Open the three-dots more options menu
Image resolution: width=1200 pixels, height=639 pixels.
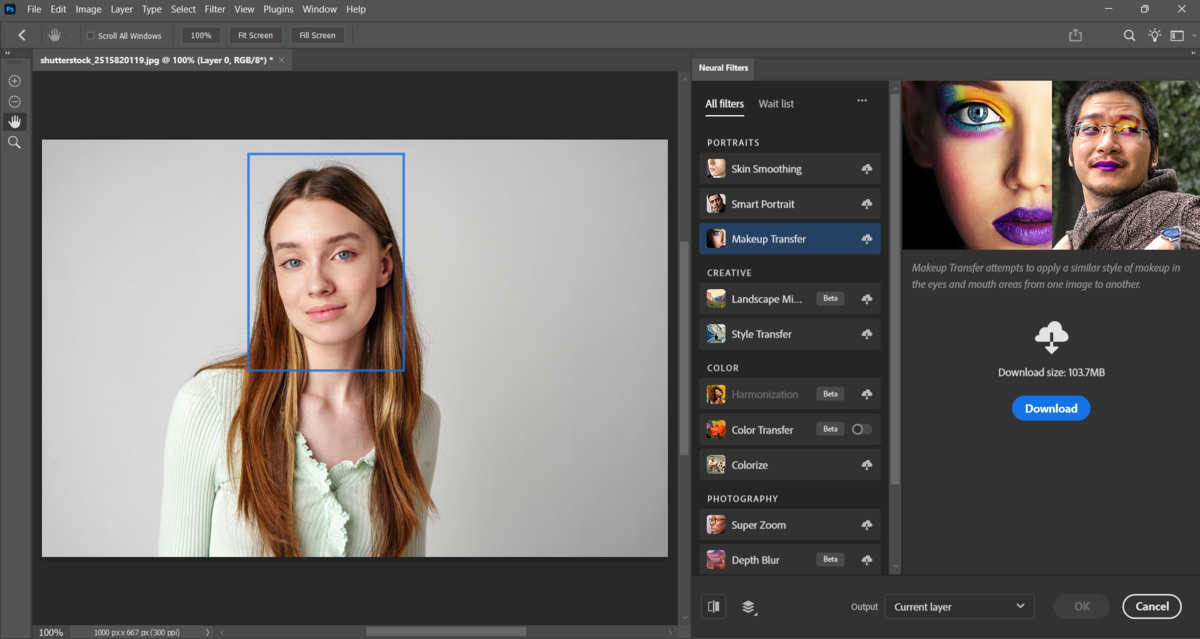pos(862,100)
